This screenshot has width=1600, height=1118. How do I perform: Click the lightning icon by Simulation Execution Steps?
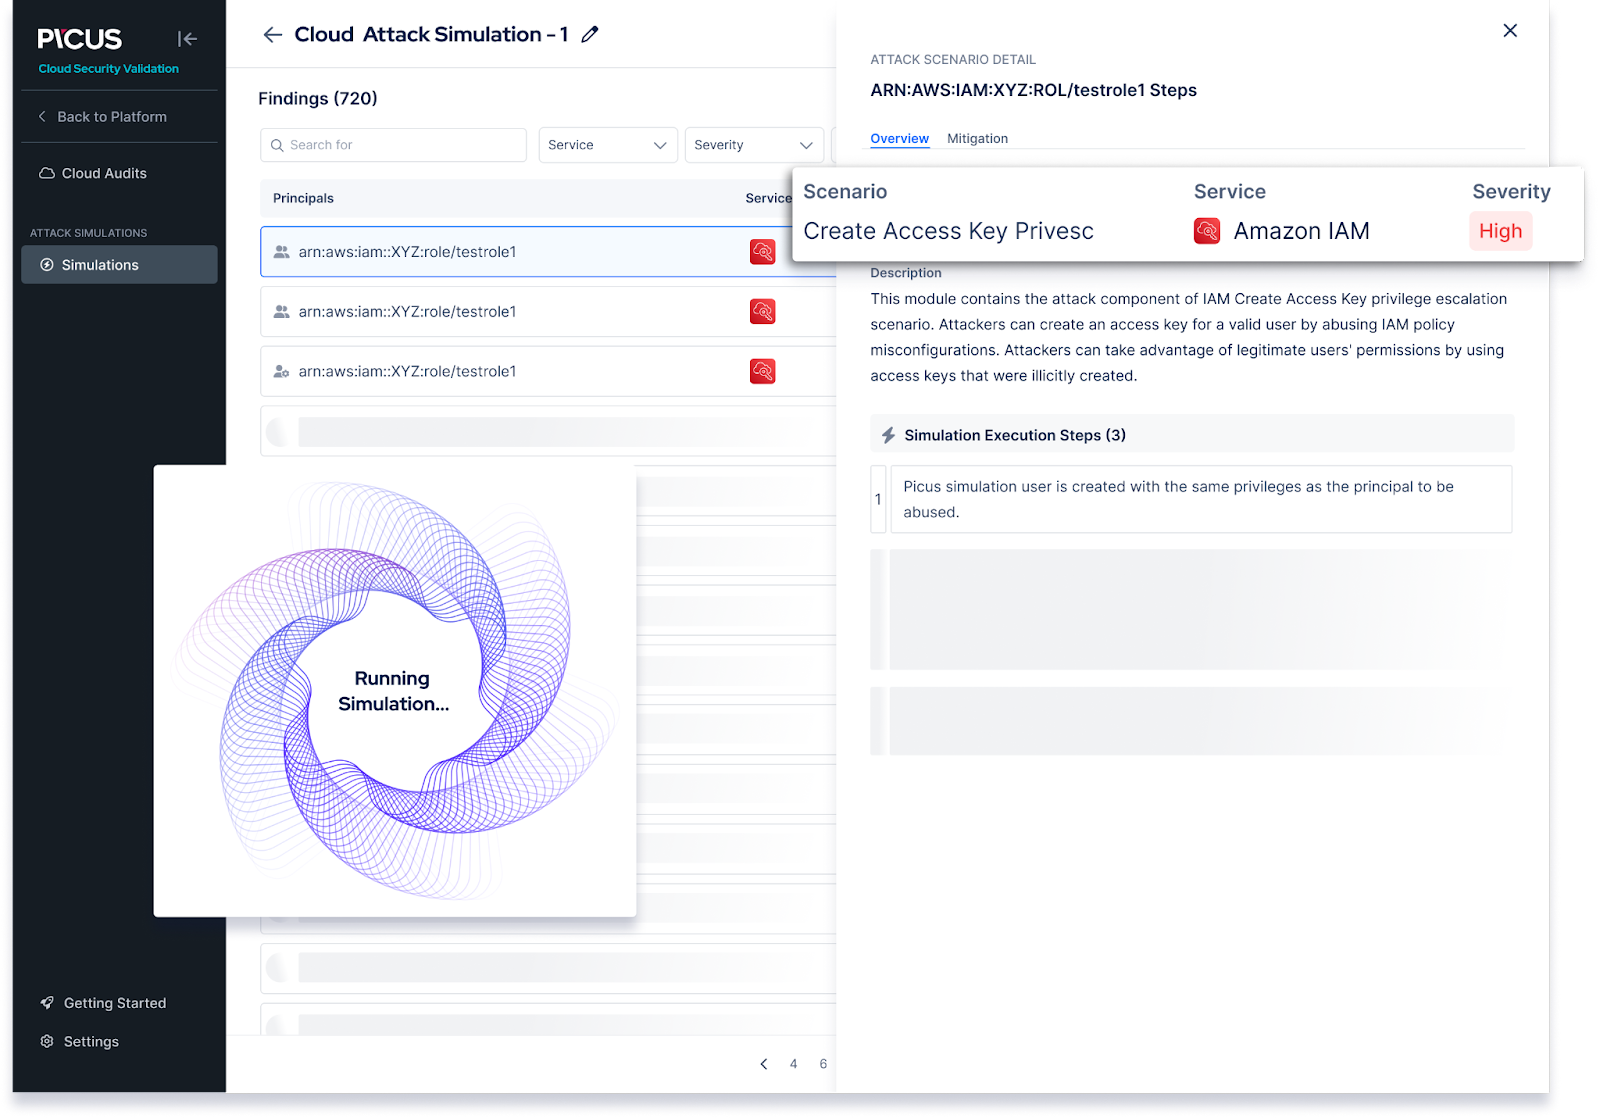point(888,435)
